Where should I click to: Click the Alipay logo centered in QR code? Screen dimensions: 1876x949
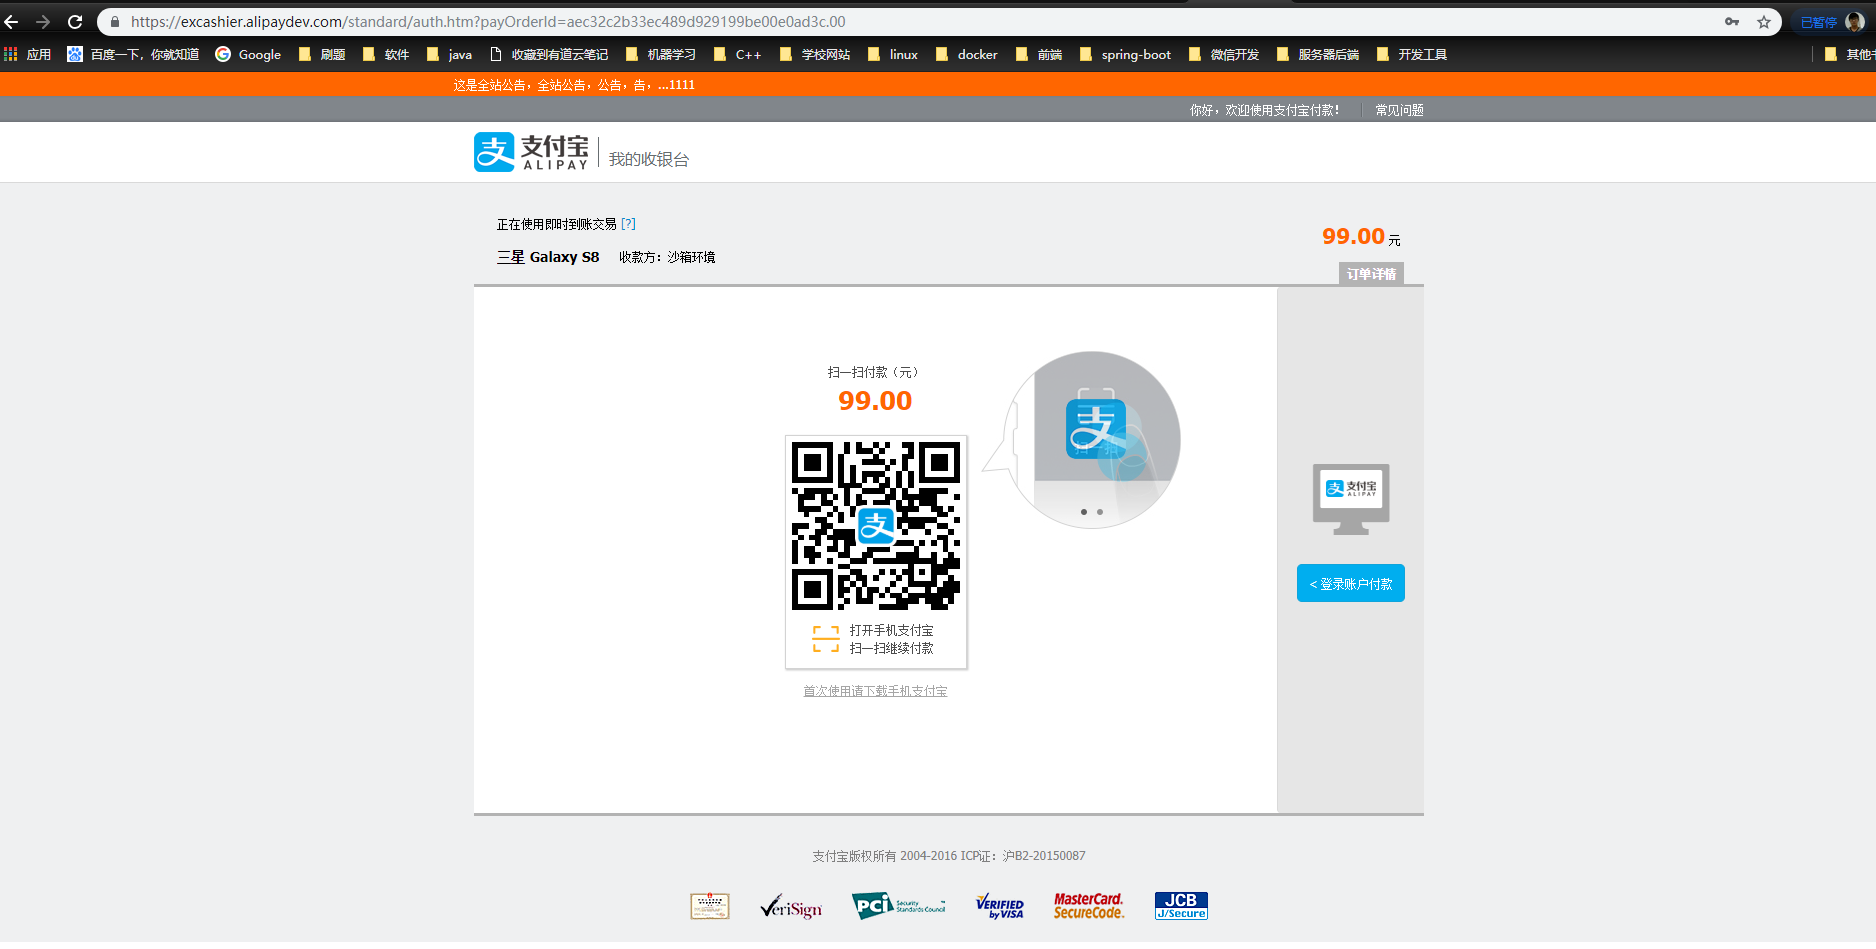point(876,526)
